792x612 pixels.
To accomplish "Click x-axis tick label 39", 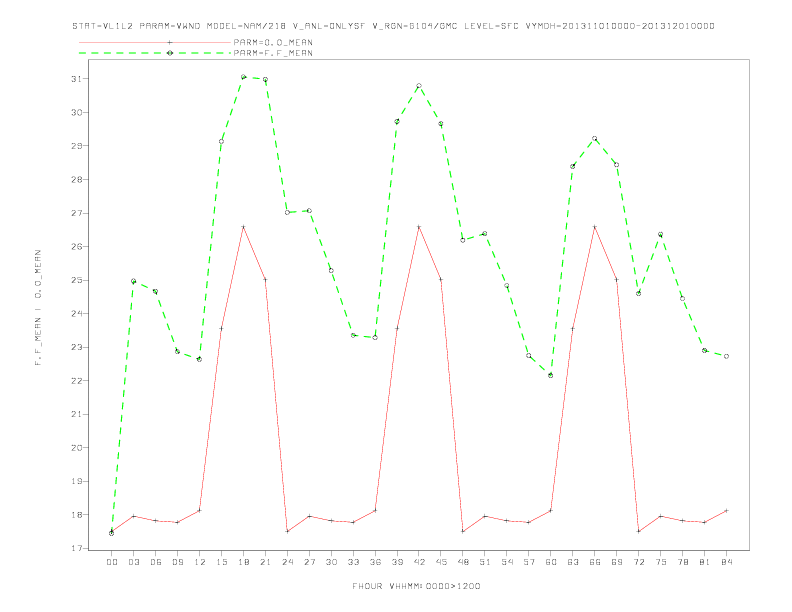I will 397,562.
